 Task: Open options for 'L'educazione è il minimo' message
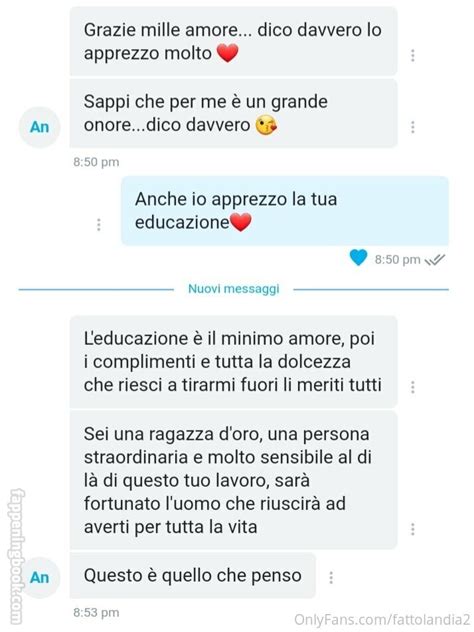pyautogui.click(x=412, y=387)
